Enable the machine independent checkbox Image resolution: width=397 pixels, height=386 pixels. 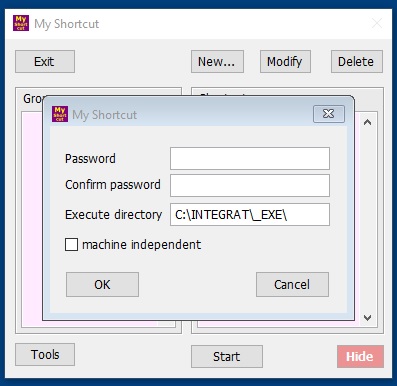(71, 244)
